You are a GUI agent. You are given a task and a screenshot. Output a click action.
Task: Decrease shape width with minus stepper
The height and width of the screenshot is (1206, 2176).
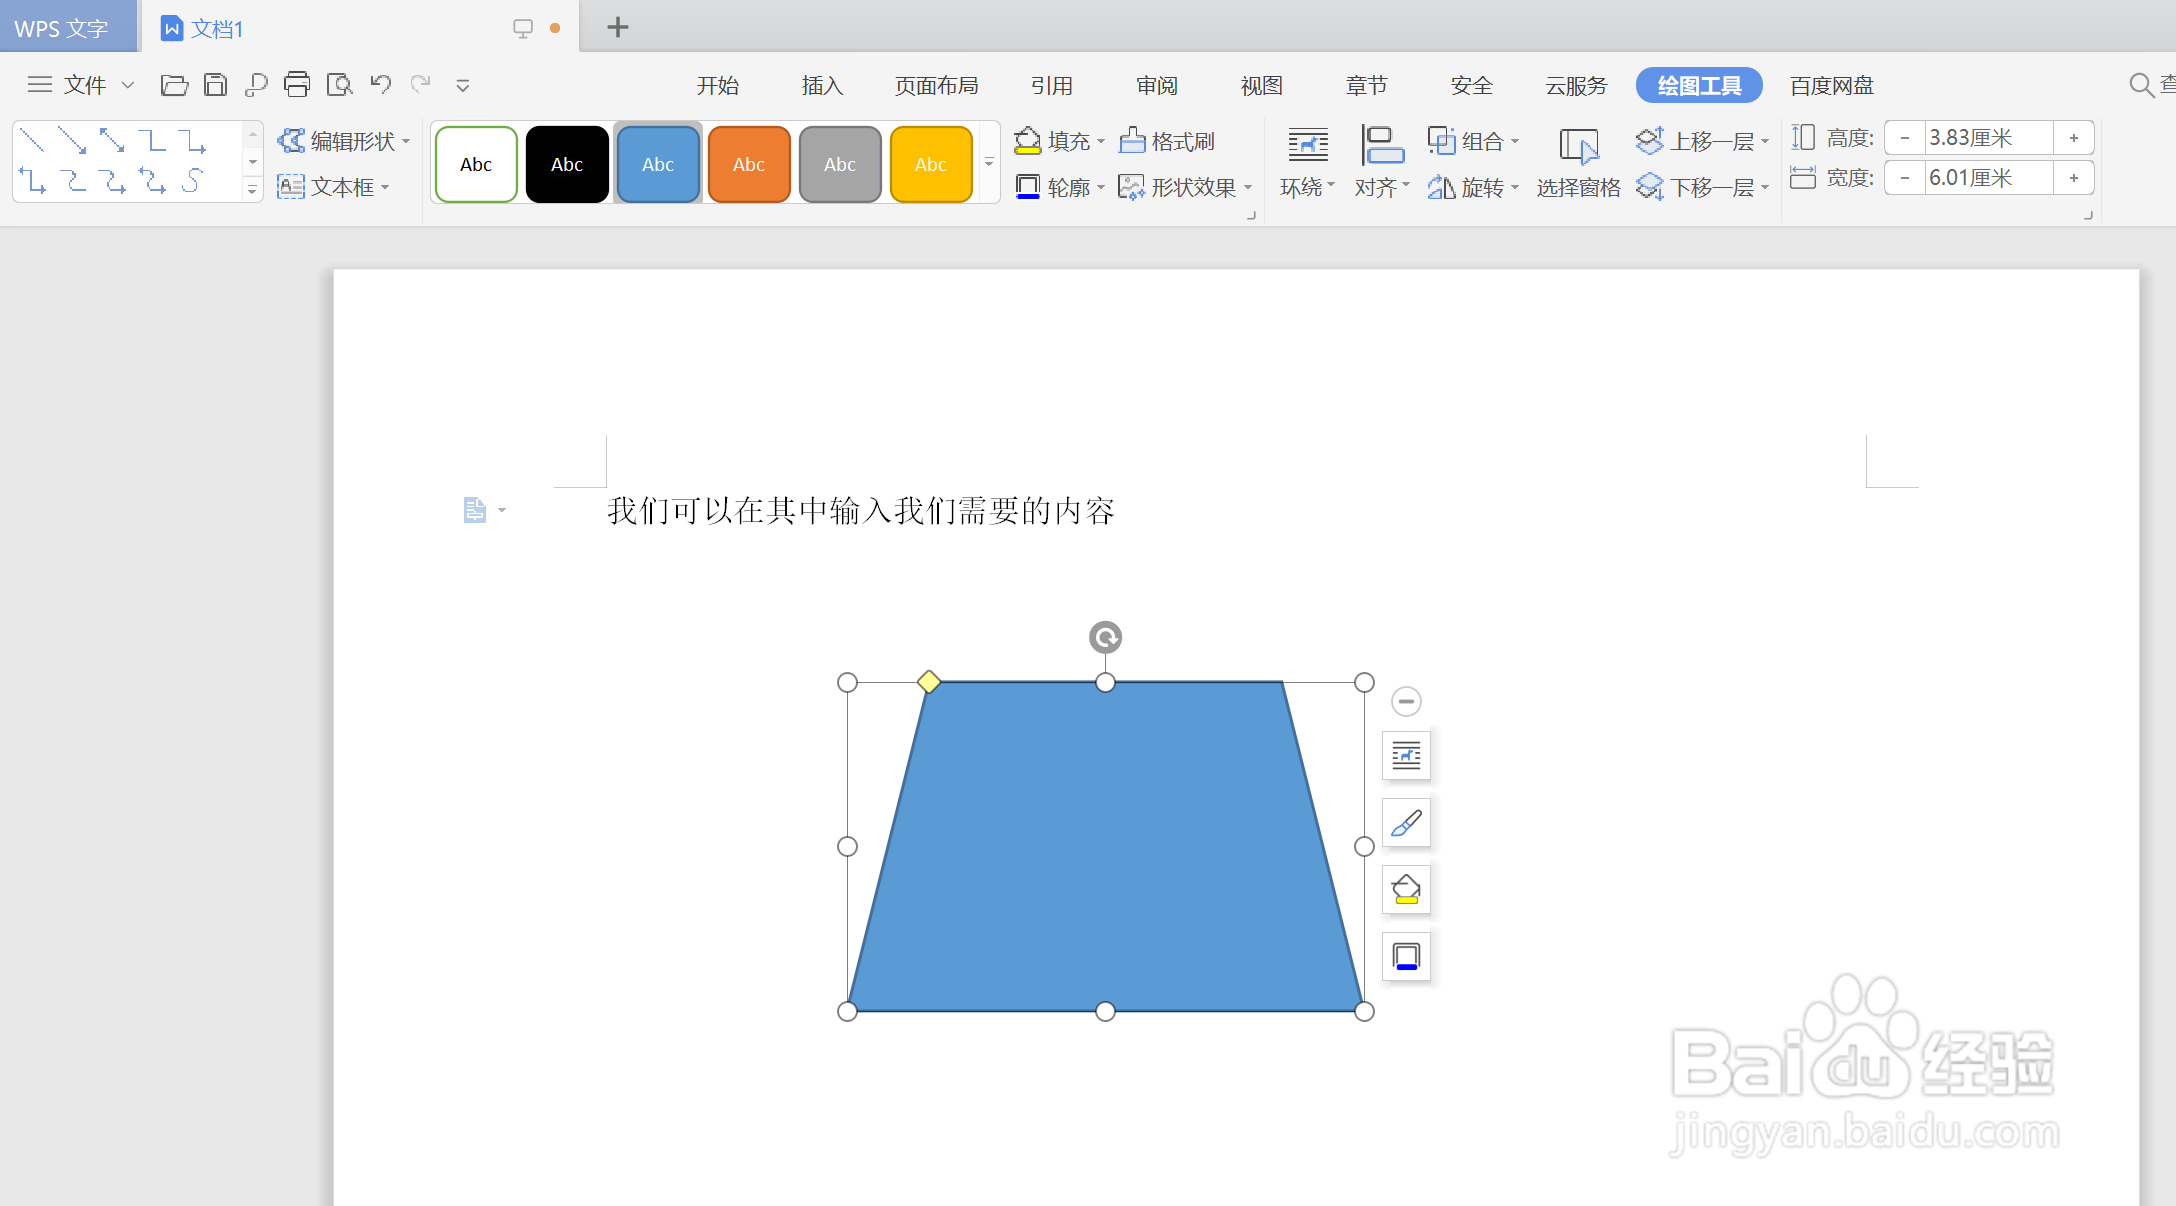[1905, 178]
